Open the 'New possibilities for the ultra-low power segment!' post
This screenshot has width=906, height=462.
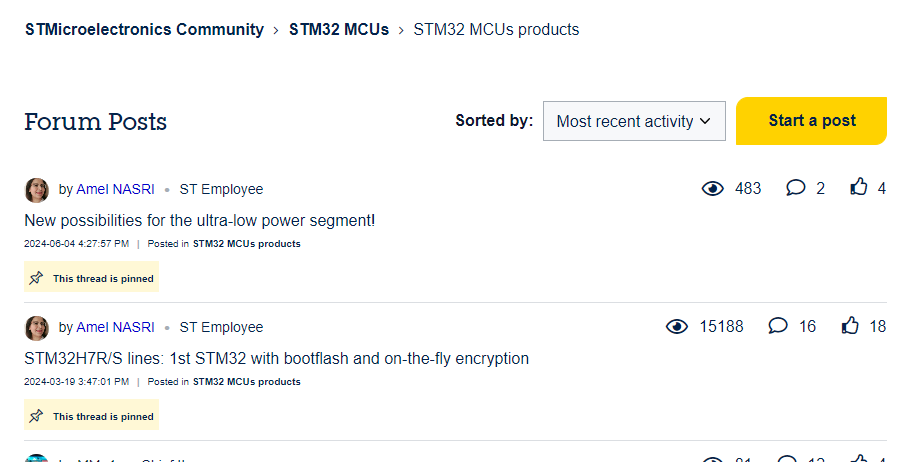200,220
